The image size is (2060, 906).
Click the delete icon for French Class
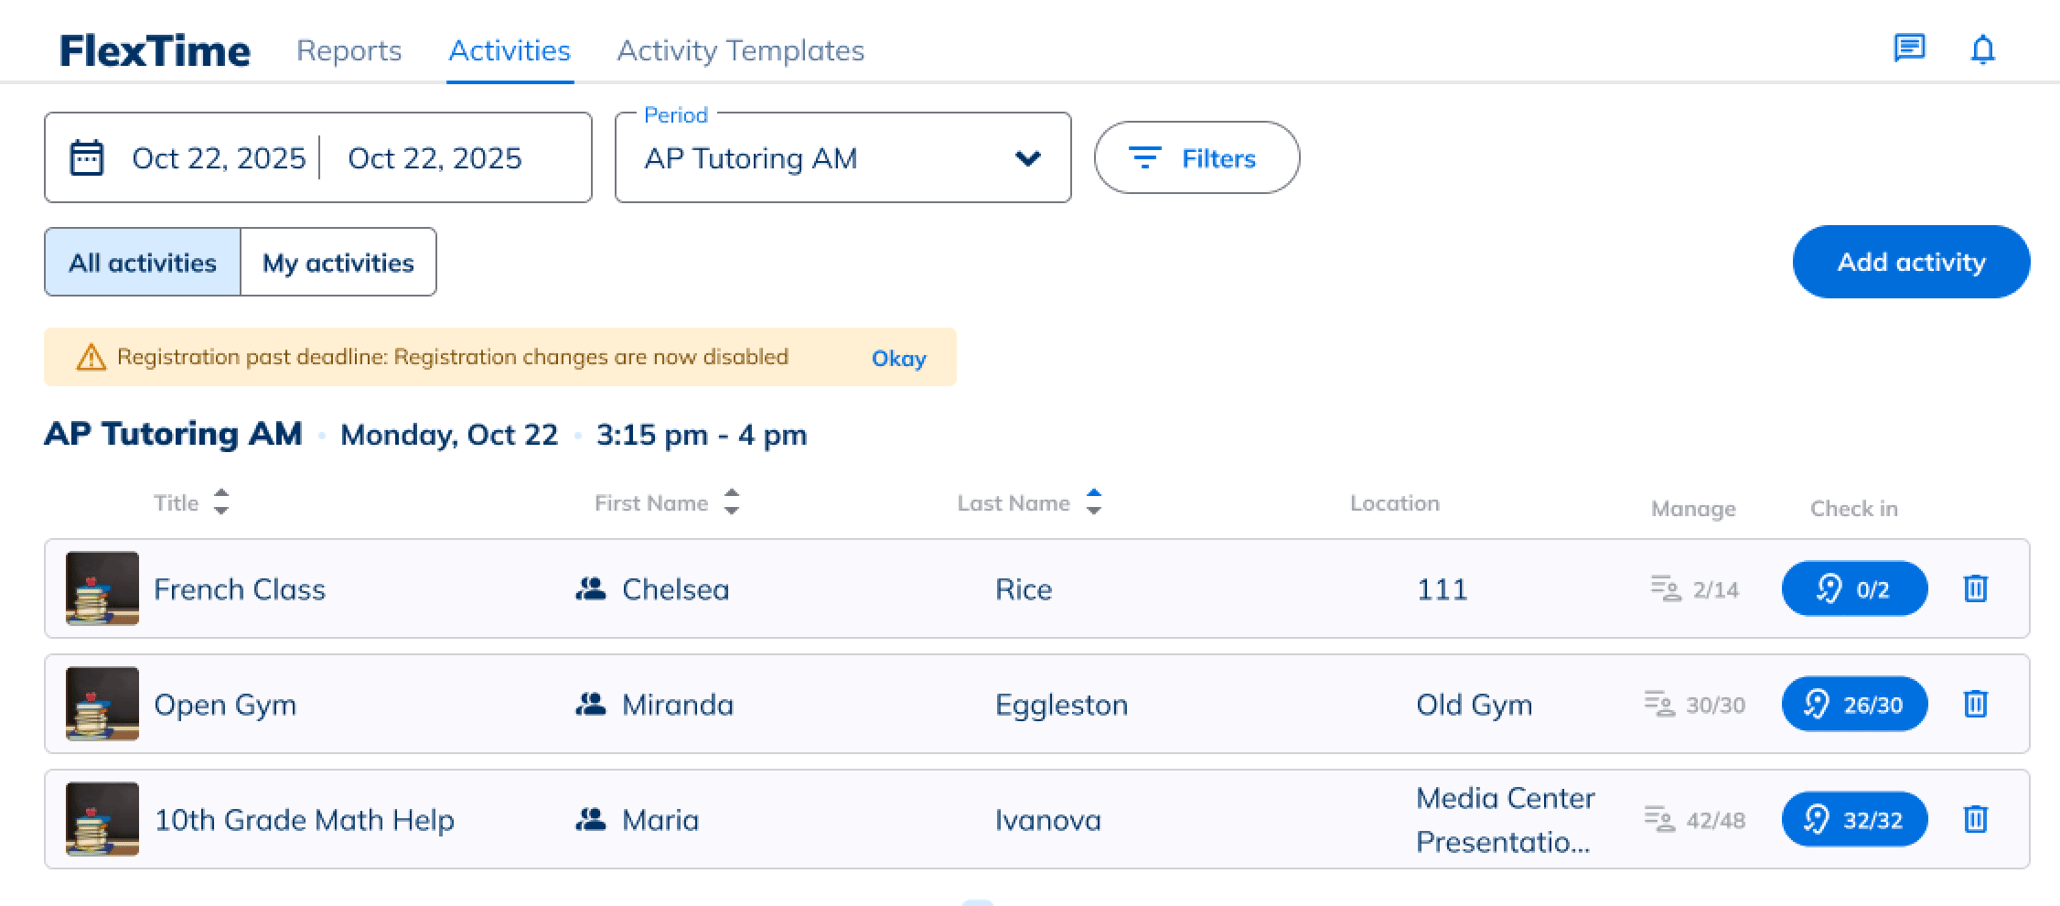click(1975, 589)
